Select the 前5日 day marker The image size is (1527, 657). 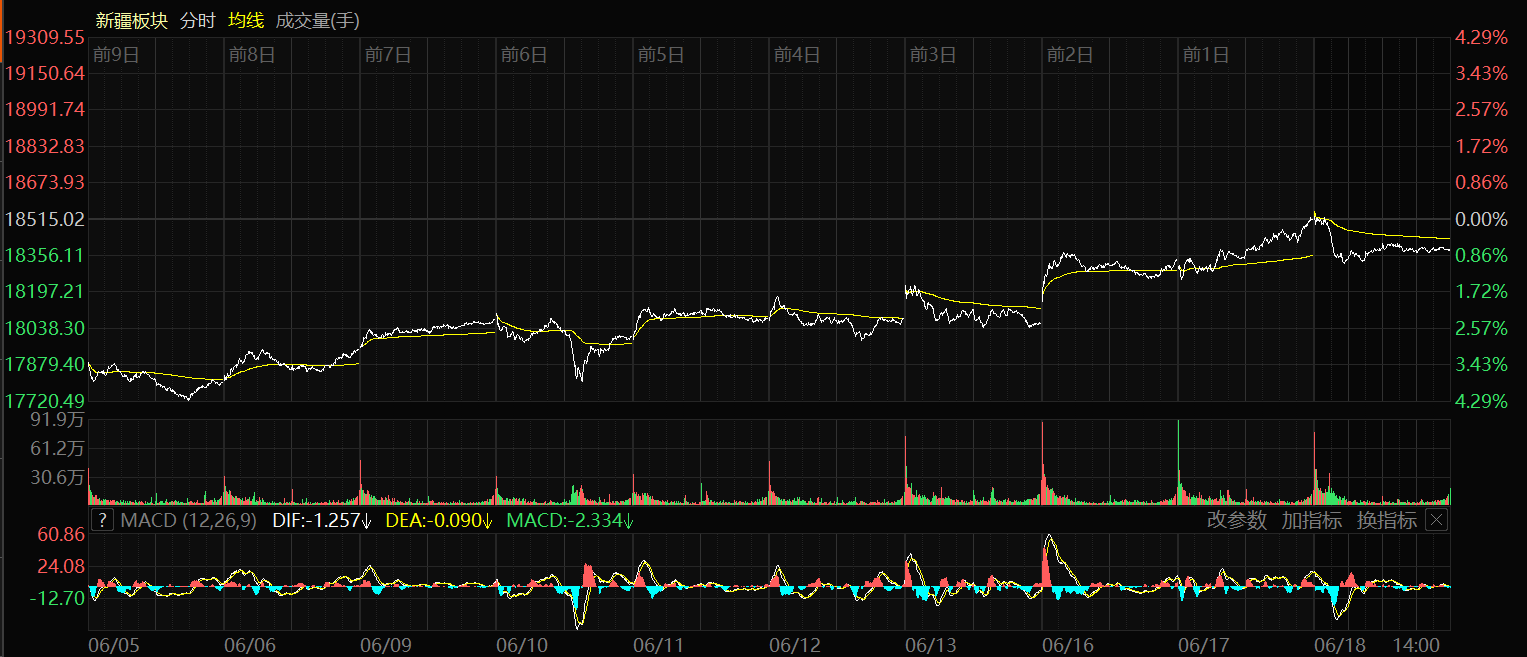coord(660,54)
